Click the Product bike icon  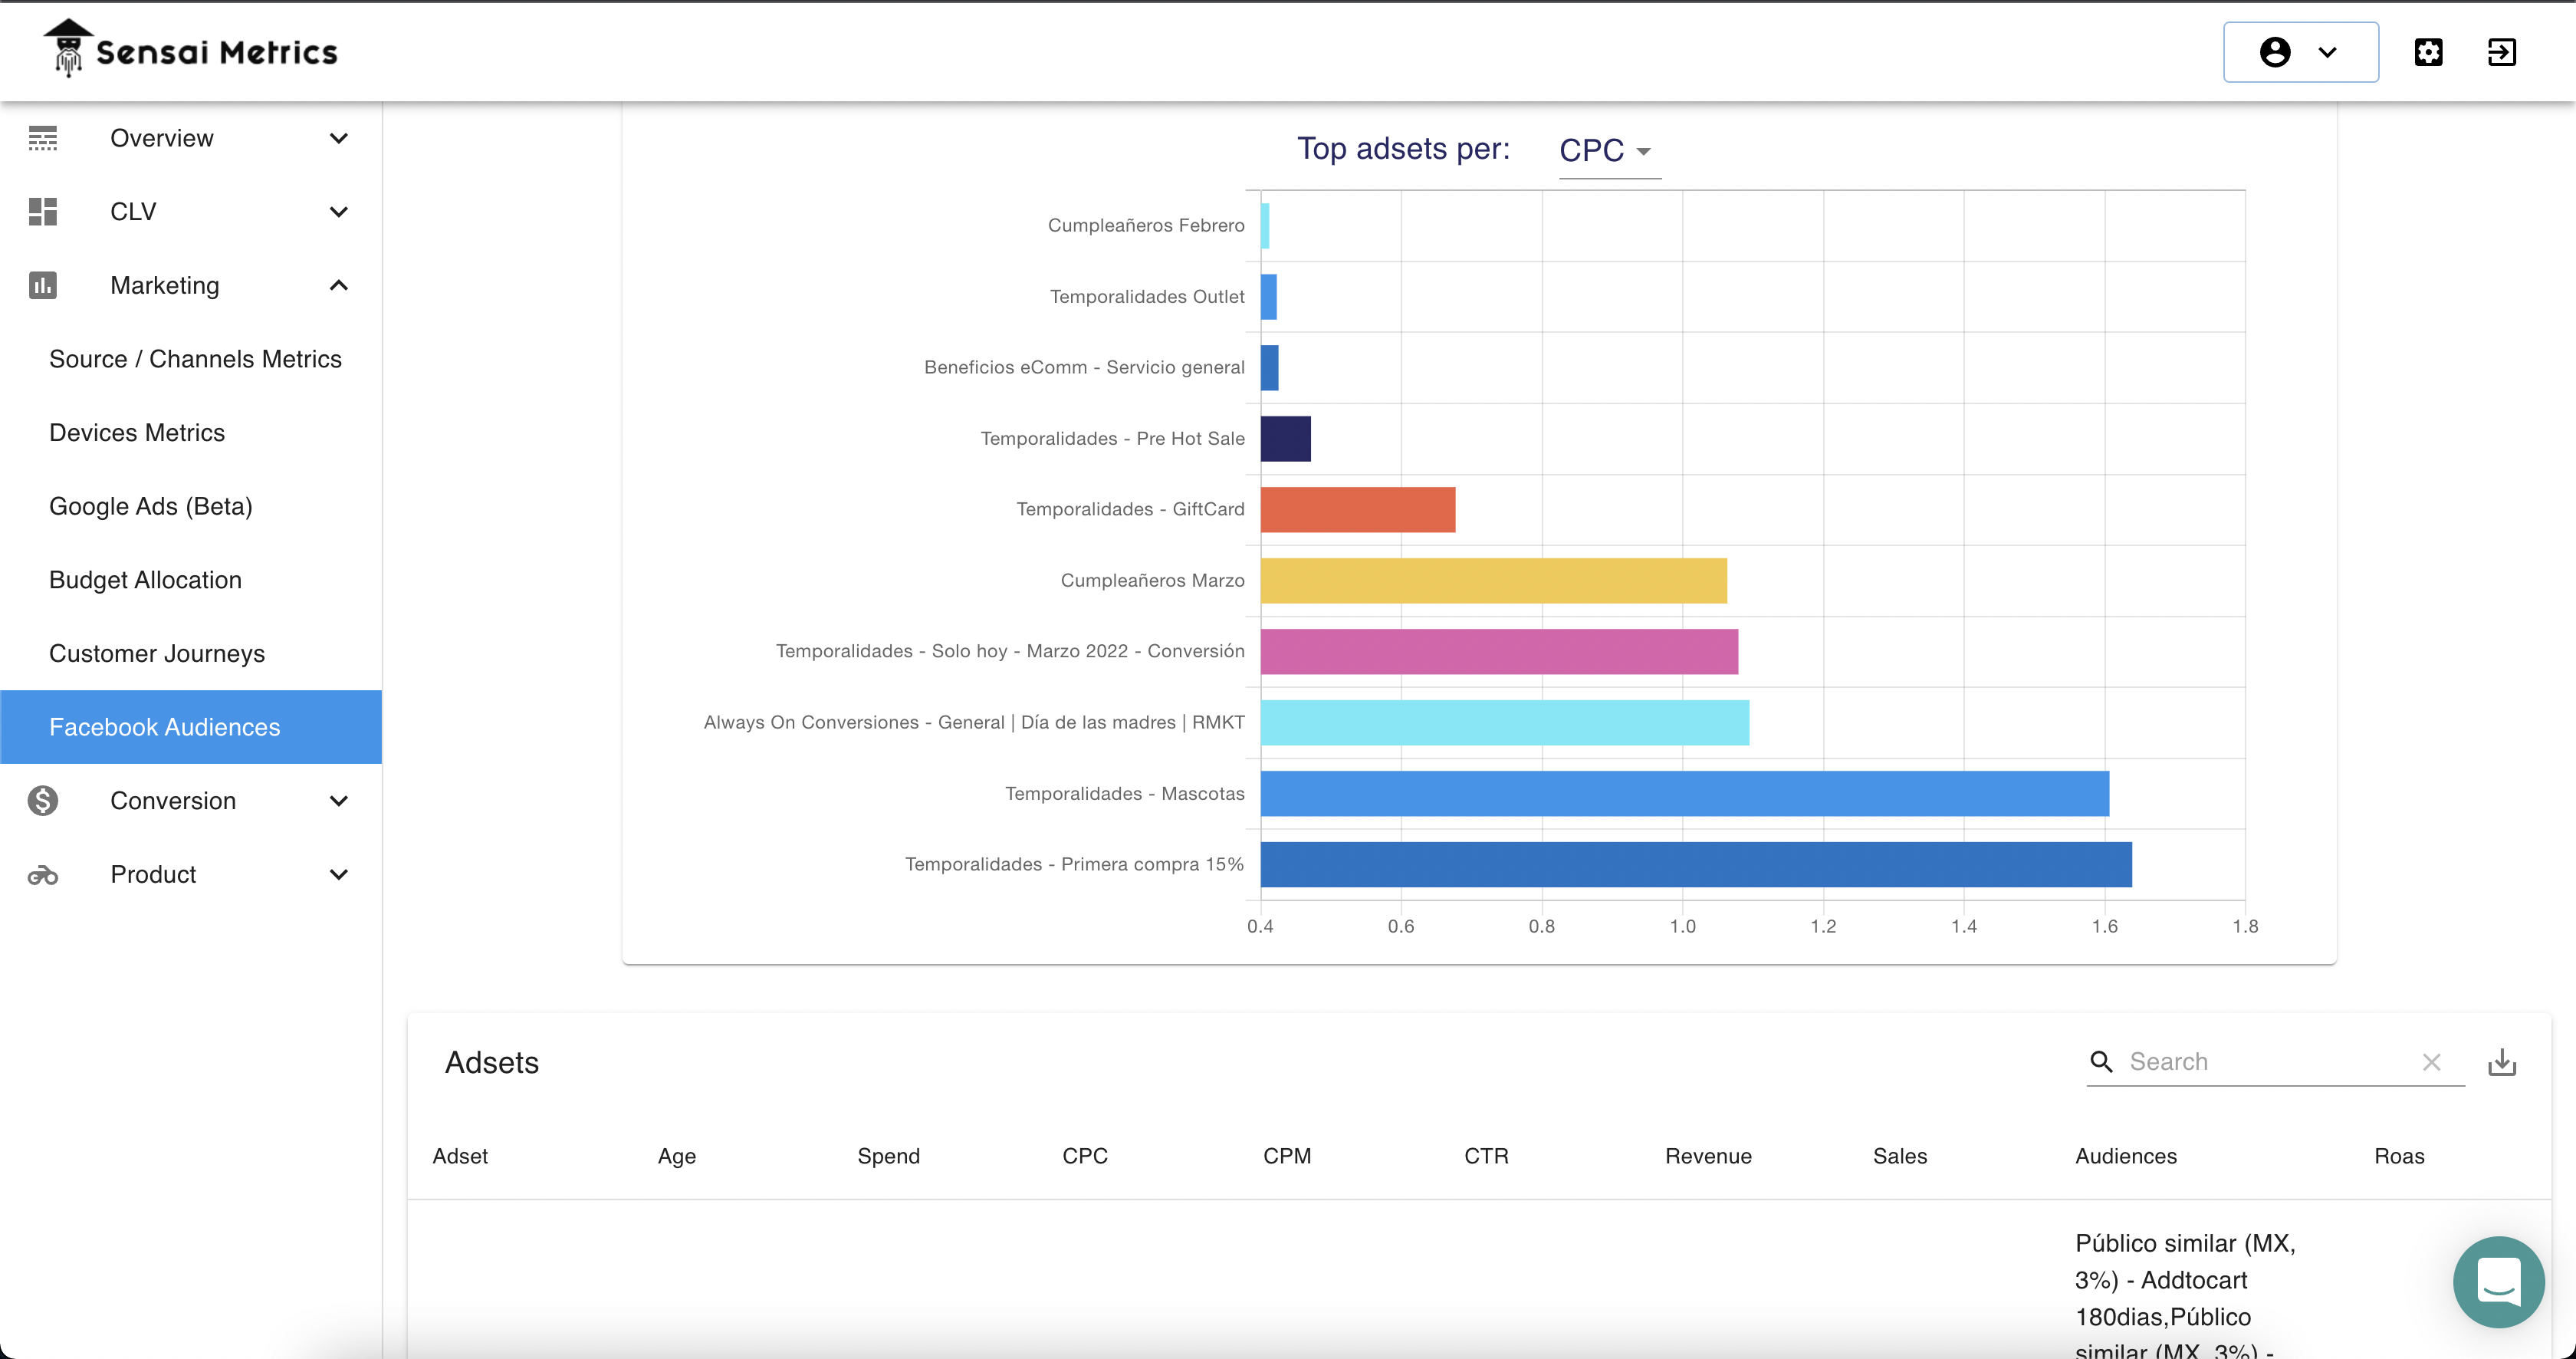click(x=43, y=875)
